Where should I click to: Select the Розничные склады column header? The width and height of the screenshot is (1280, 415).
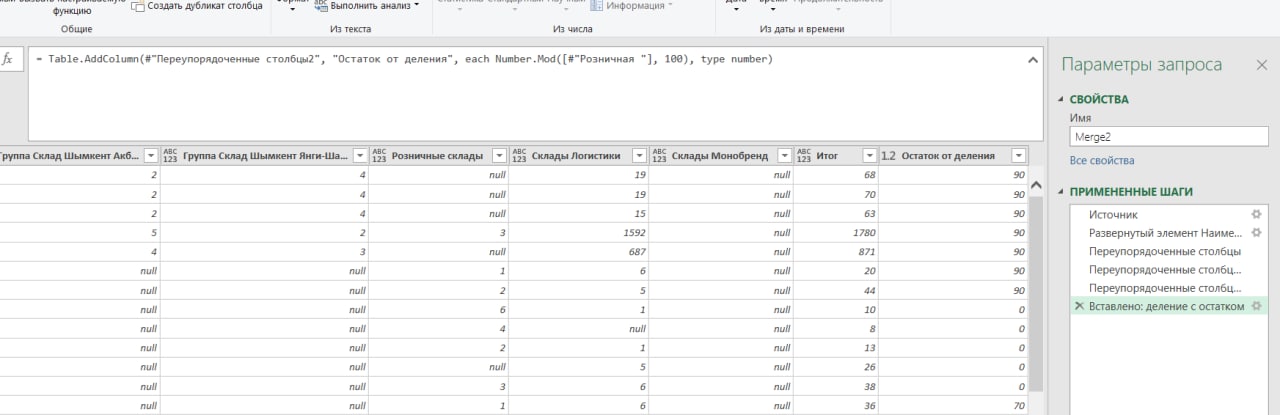click(x=437, y=156)
